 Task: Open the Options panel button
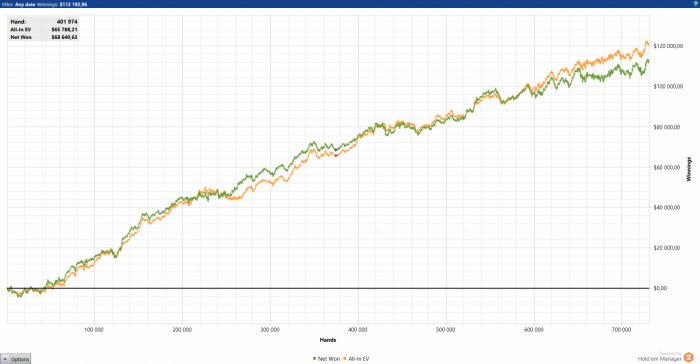click(x=16, y=359)
